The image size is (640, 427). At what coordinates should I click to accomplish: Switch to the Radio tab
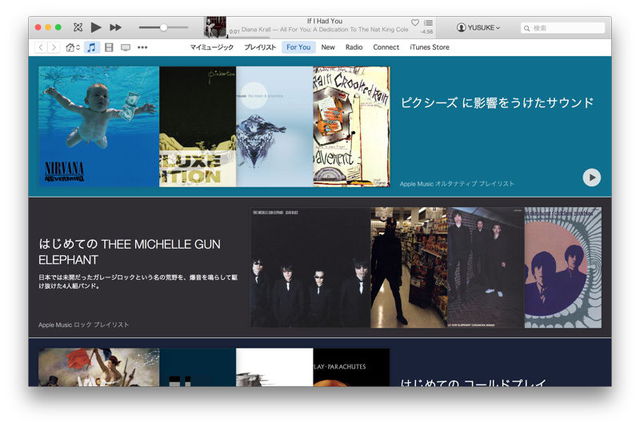(x=354, y=47)
